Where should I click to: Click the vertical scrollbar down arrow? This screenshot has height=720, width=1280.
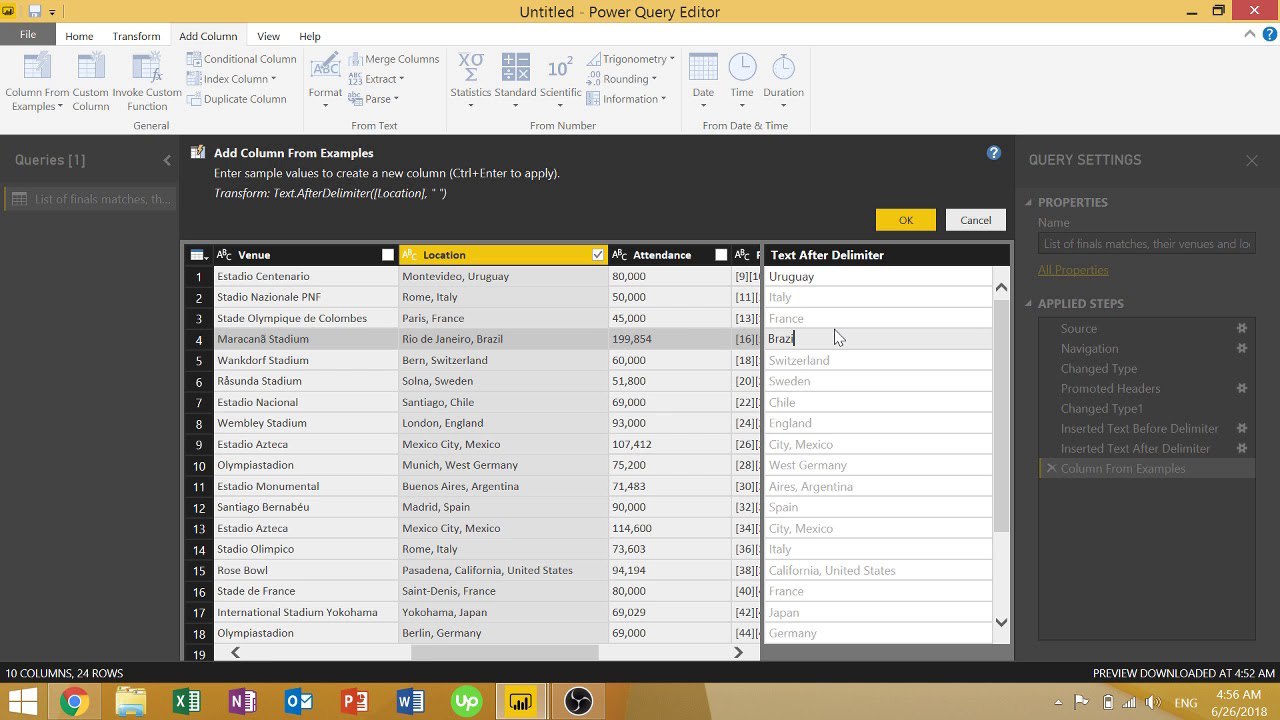click(1001, 623)
